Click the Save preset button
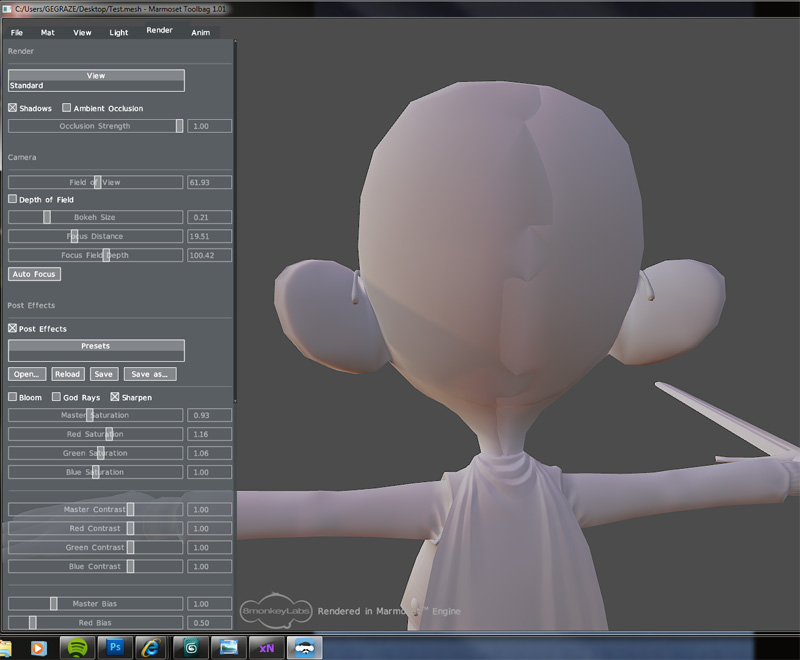 pos(104,374)
